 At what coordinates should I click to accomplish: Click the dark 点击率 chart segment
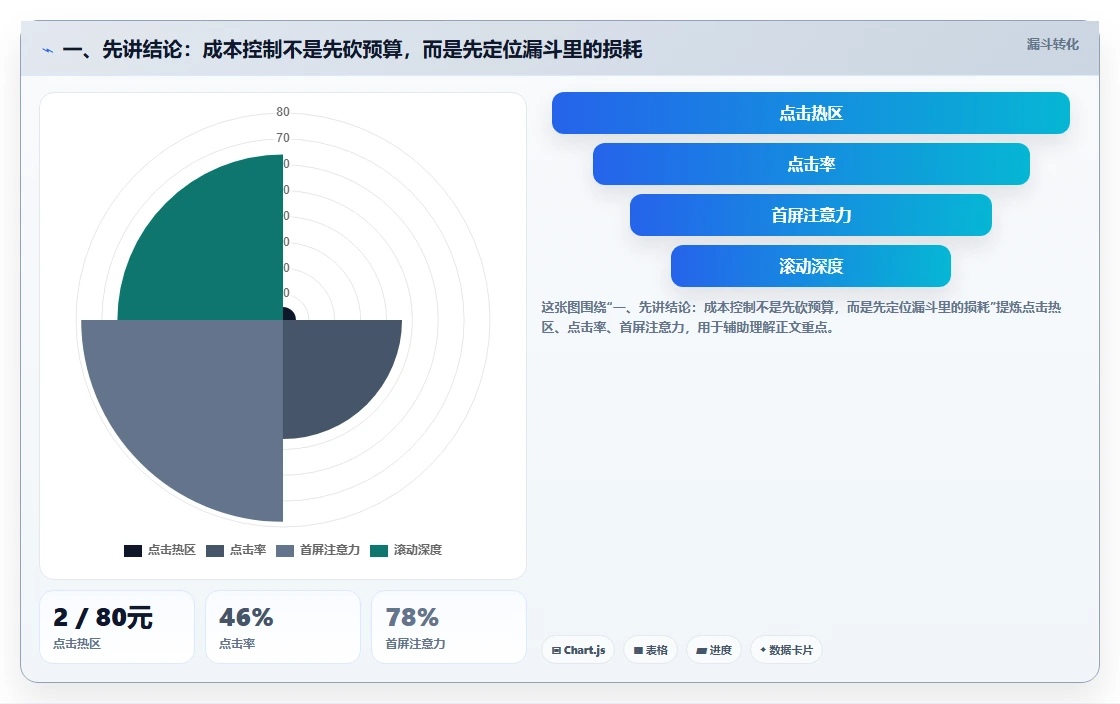click(336, 371)
